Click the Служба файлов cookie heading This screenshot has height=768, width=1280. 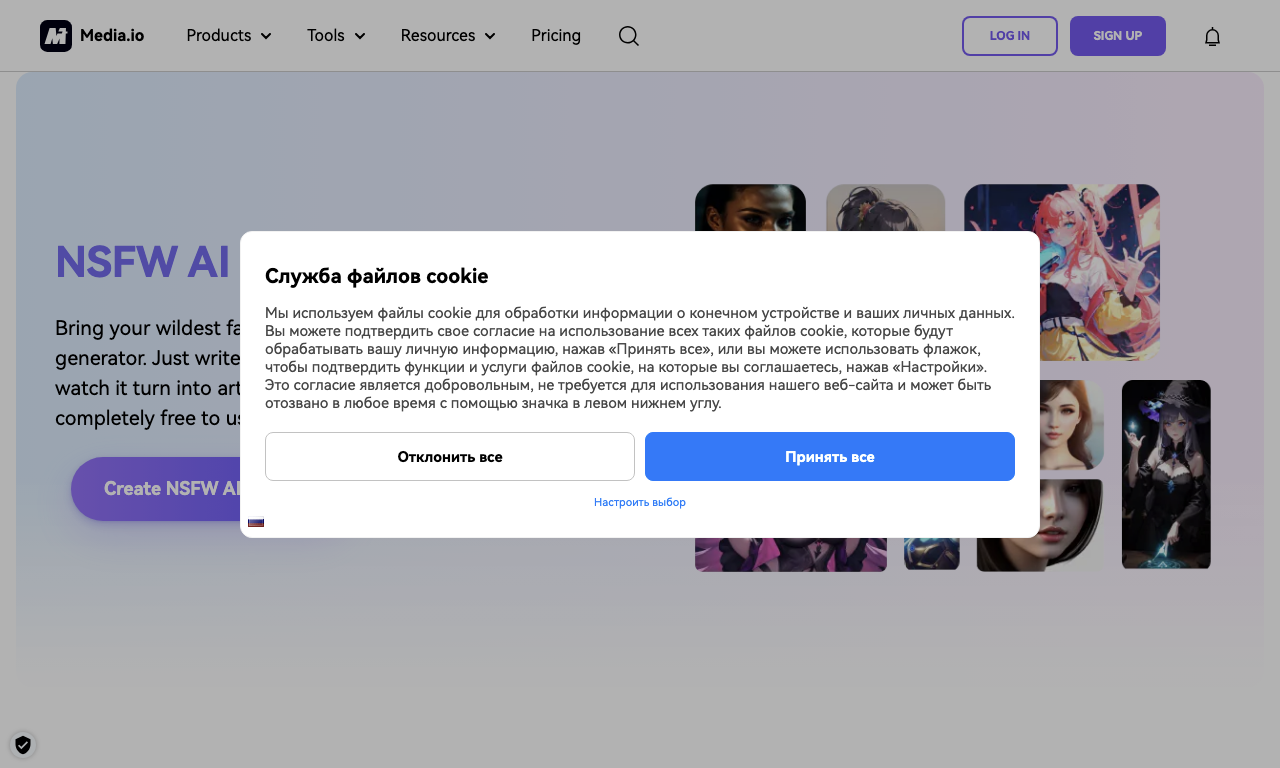(377, 276)
